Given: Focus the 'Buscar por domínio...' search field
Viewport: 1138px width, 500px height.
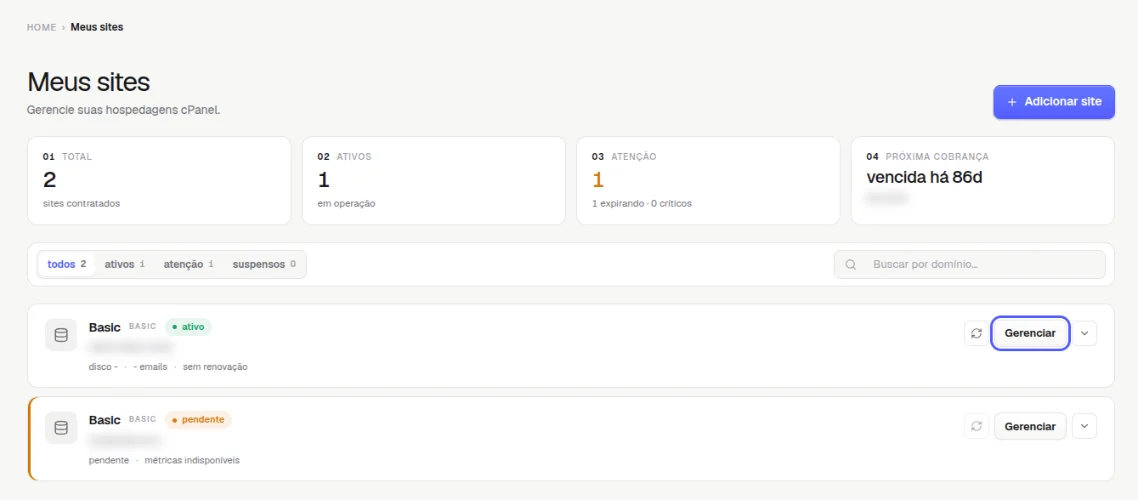Looking at the screenshot, I should [969, 265].
